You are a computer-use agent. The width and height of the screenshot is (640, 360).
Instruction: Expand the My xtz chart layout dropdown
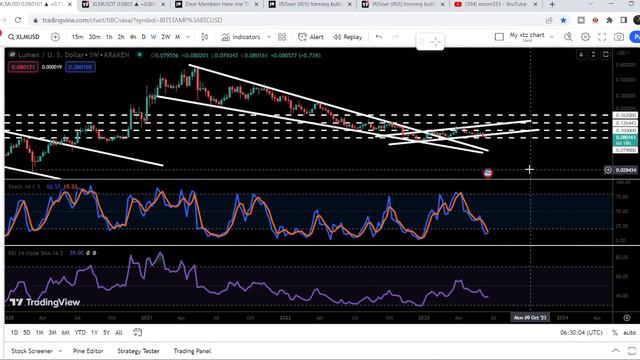click(x=552, y=37)
